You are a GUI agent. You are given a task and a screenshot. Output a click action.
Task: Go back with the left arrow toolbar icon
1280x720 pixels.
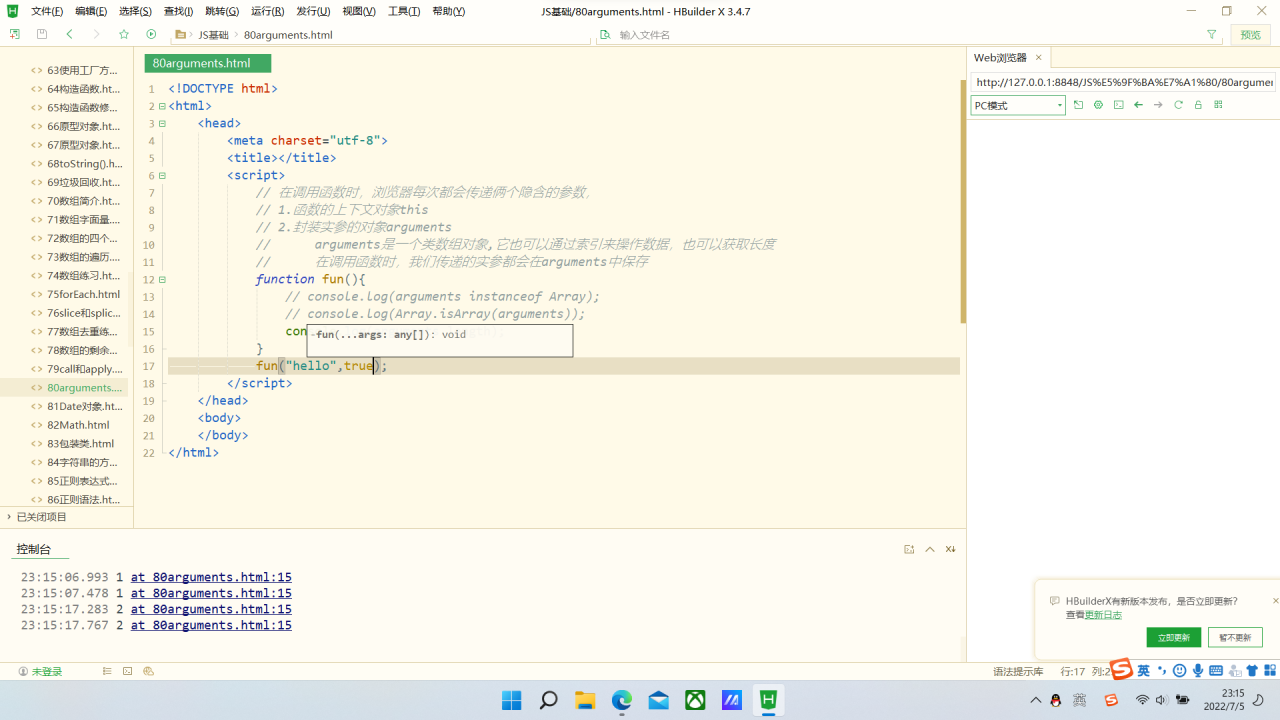pos(69,34)
